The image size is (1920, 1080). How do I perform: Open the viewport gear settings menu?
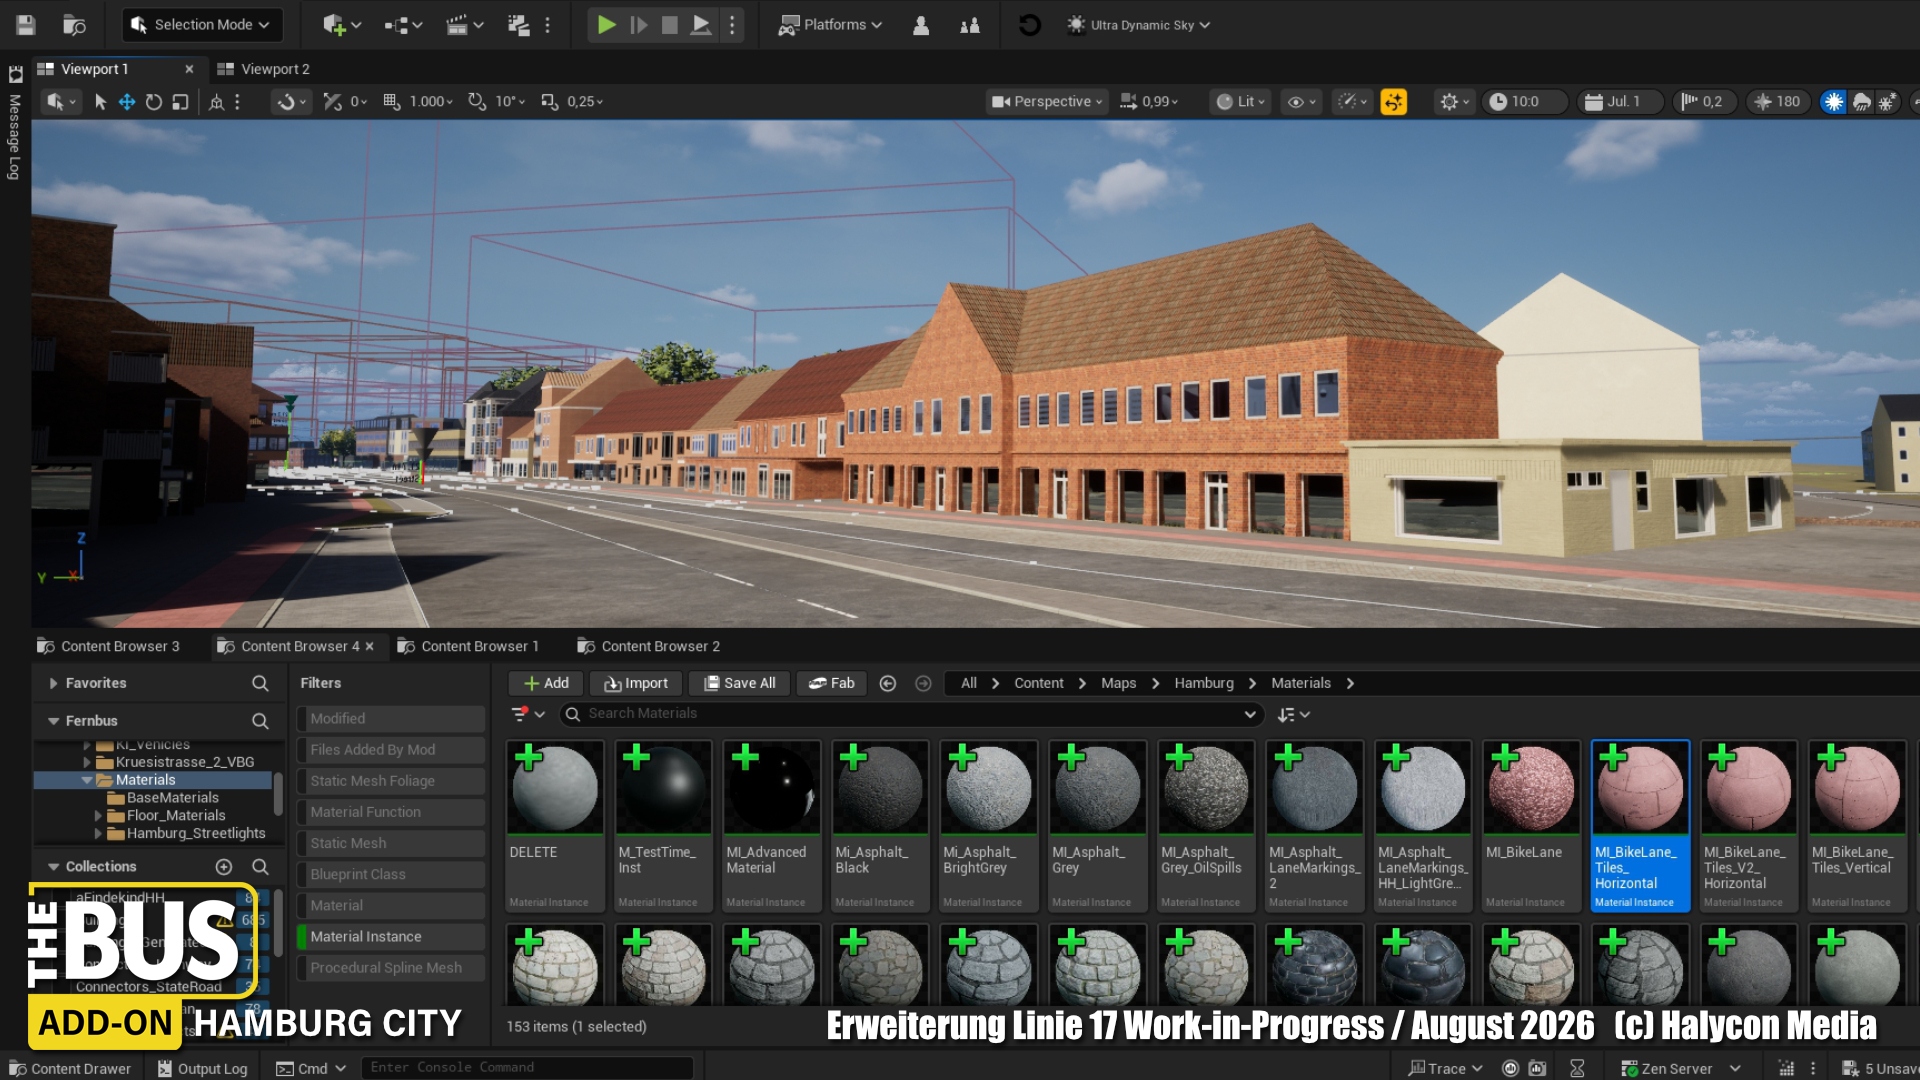tap(1453, 101)
